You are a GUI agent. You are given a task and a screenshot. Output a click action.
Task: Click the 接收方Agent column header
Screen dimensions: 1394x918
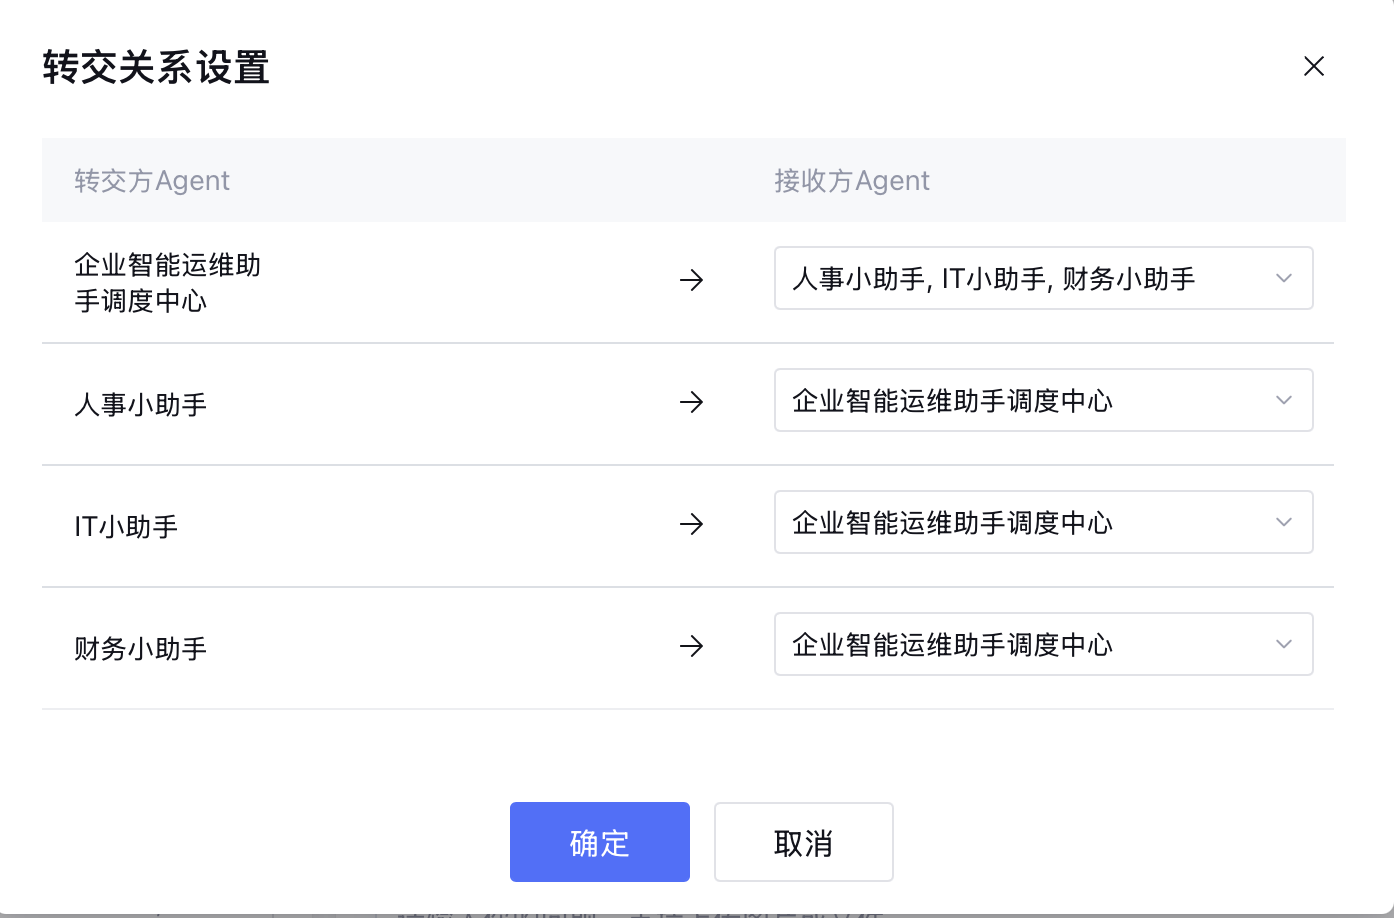tap(851, 180)
